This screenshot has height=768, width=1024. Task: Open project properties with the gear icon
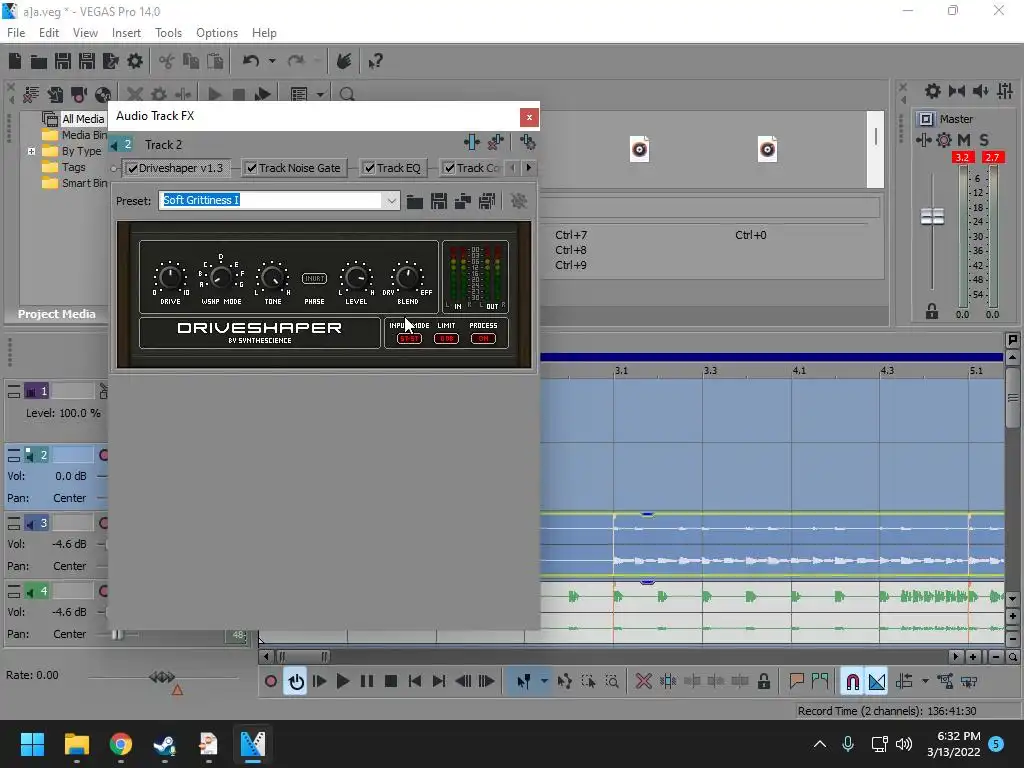pyautogui.click(x=135, y=61)
